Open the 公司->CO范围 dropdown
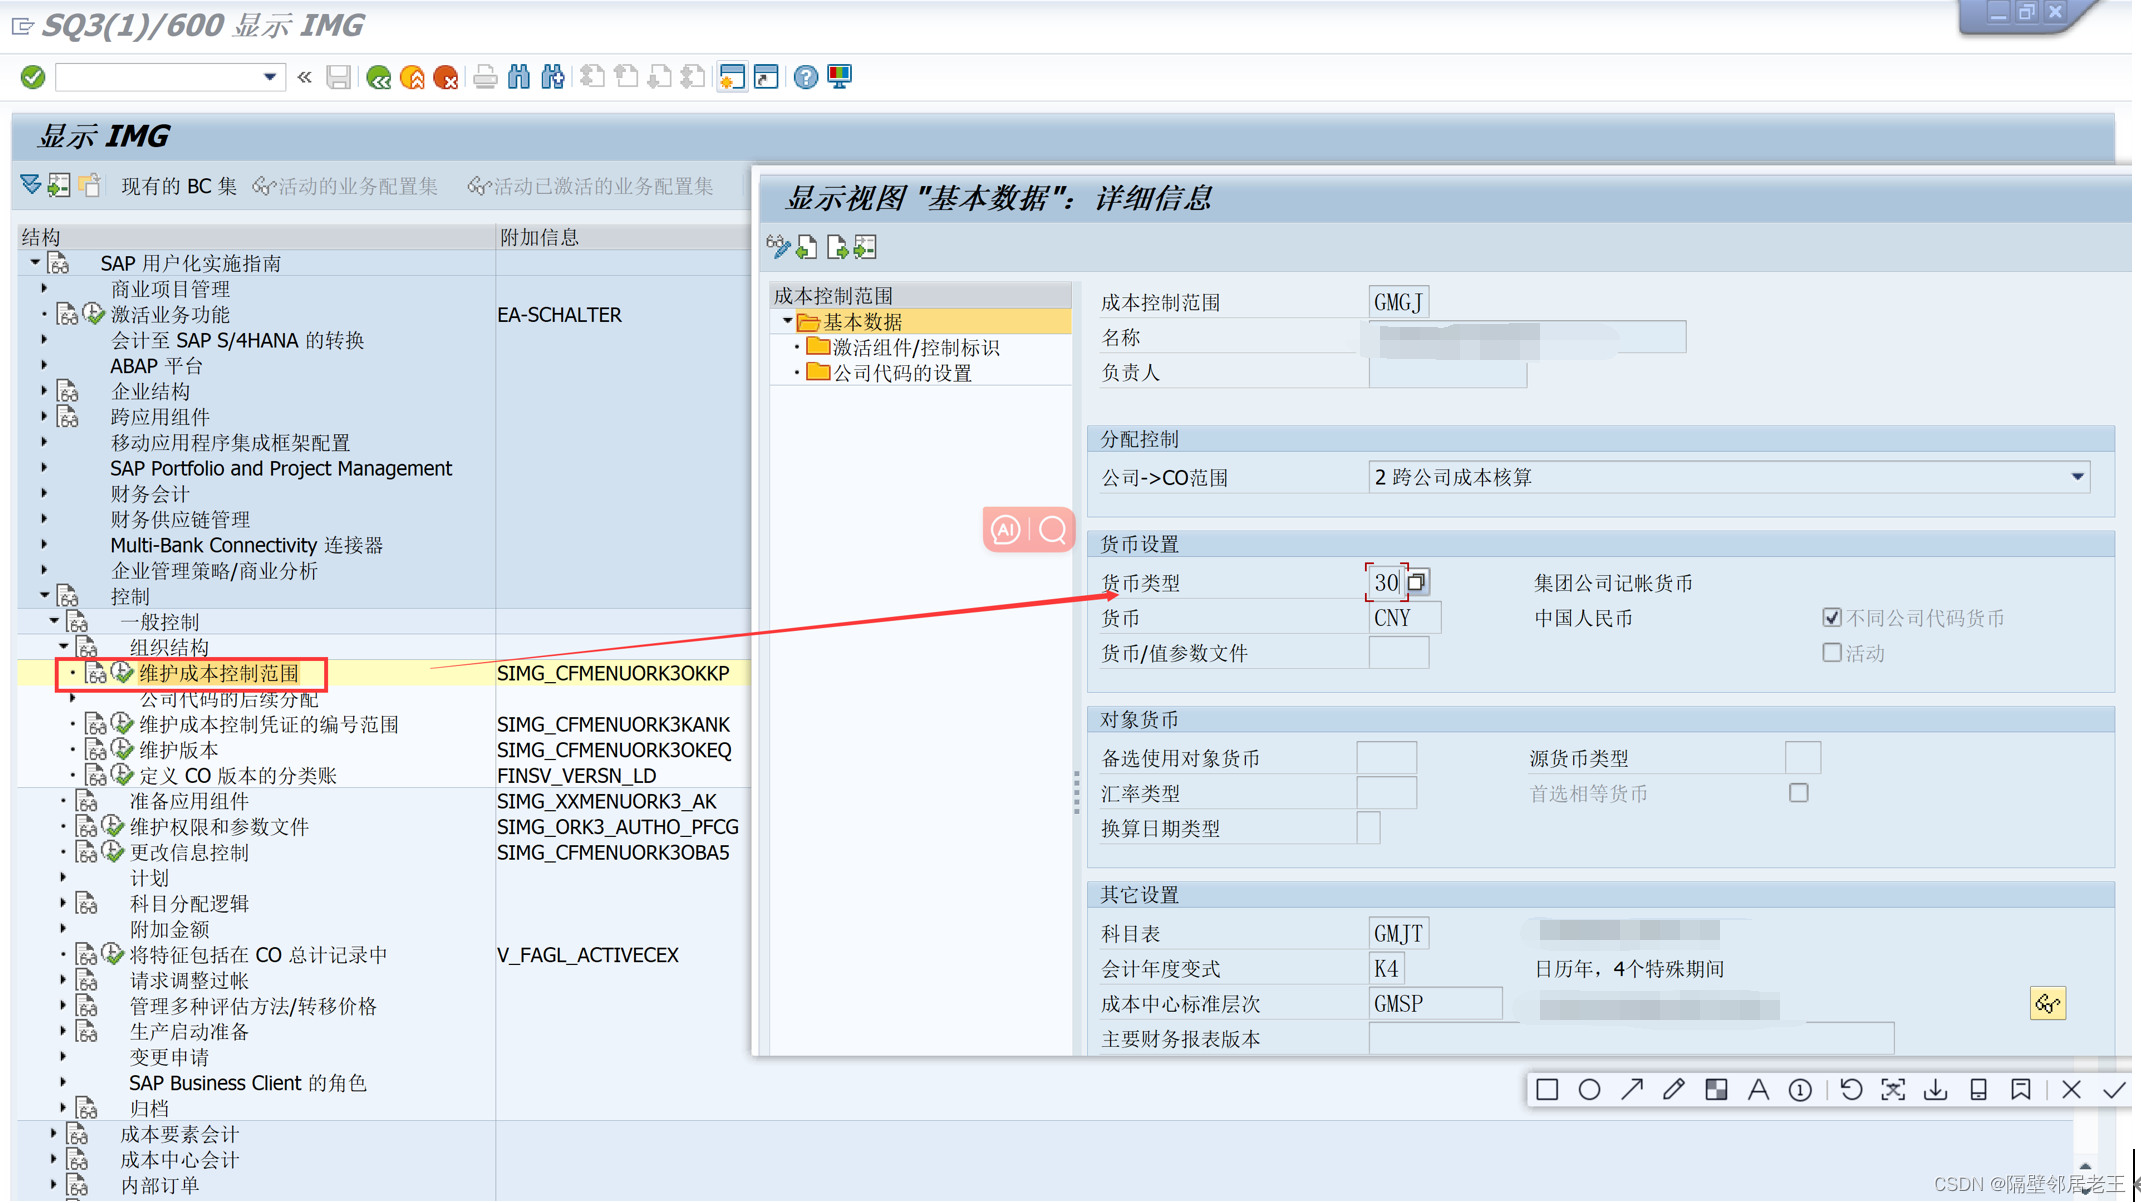Image resolution: width=2141 pixels, height=1203 pixels. click(2077, 477)
